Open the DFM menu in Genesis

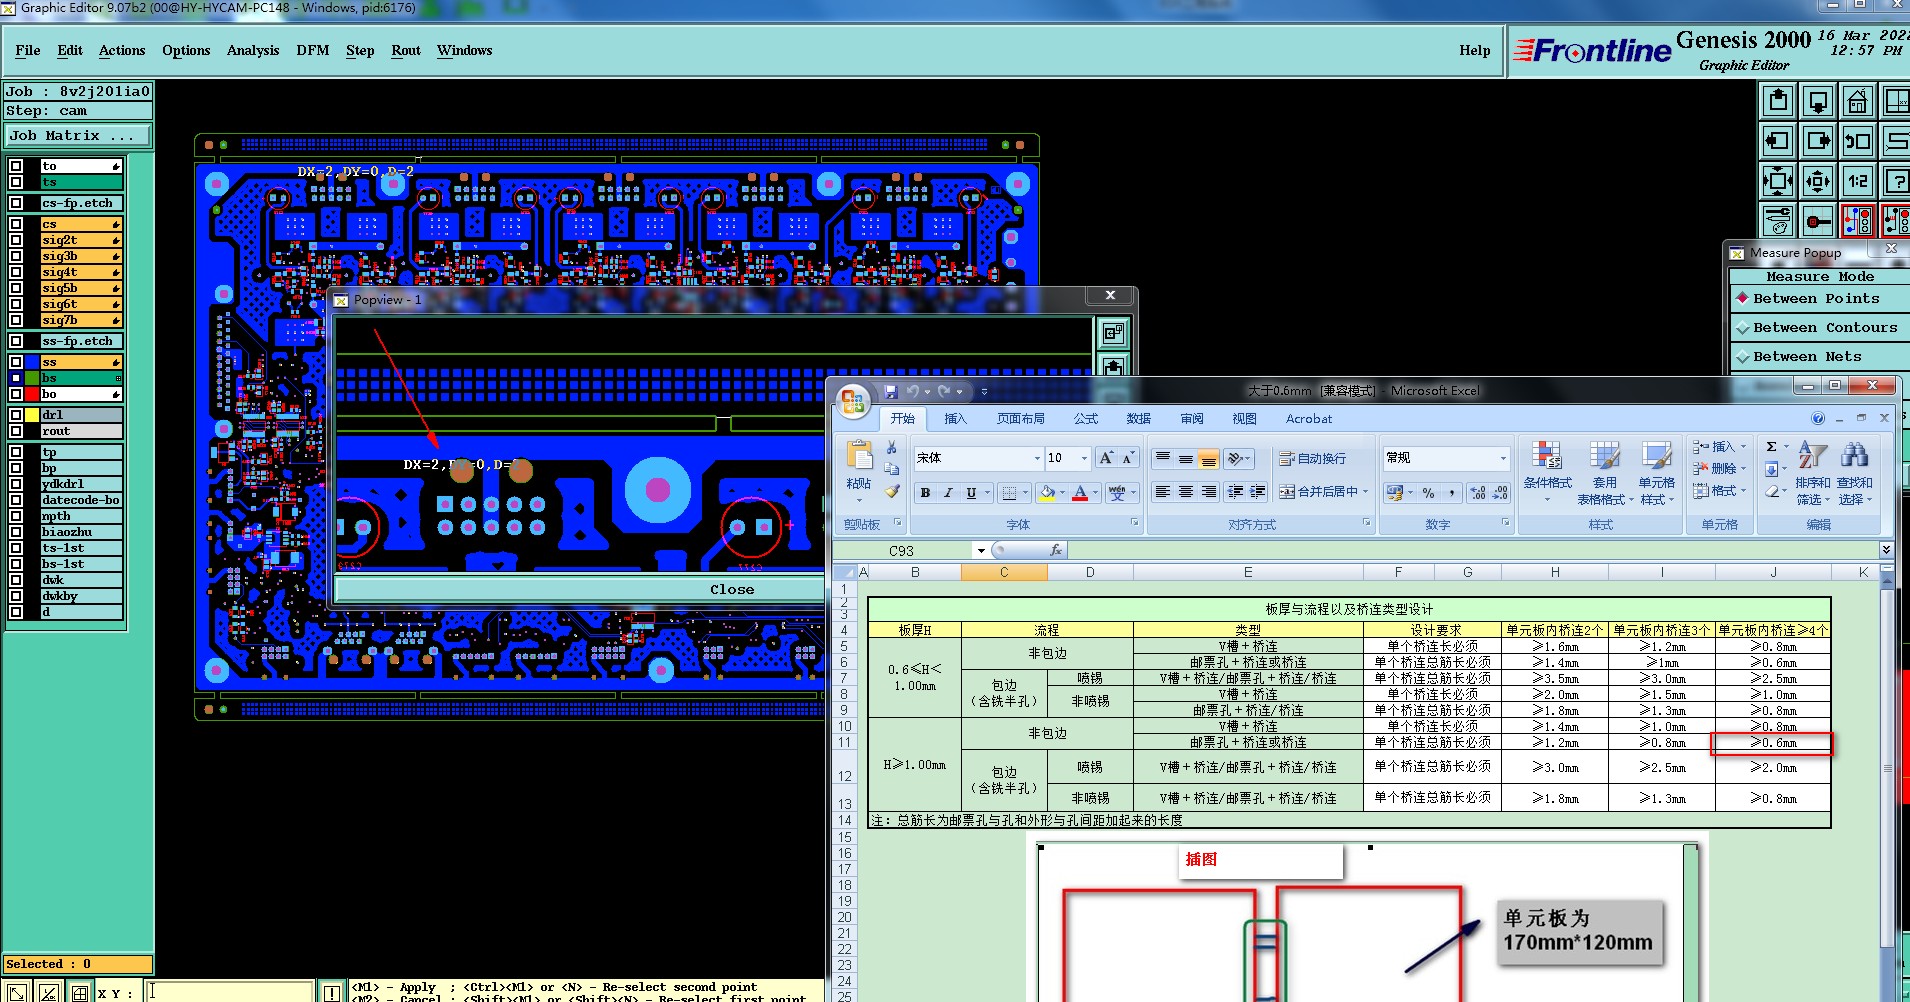coord(313,50)
